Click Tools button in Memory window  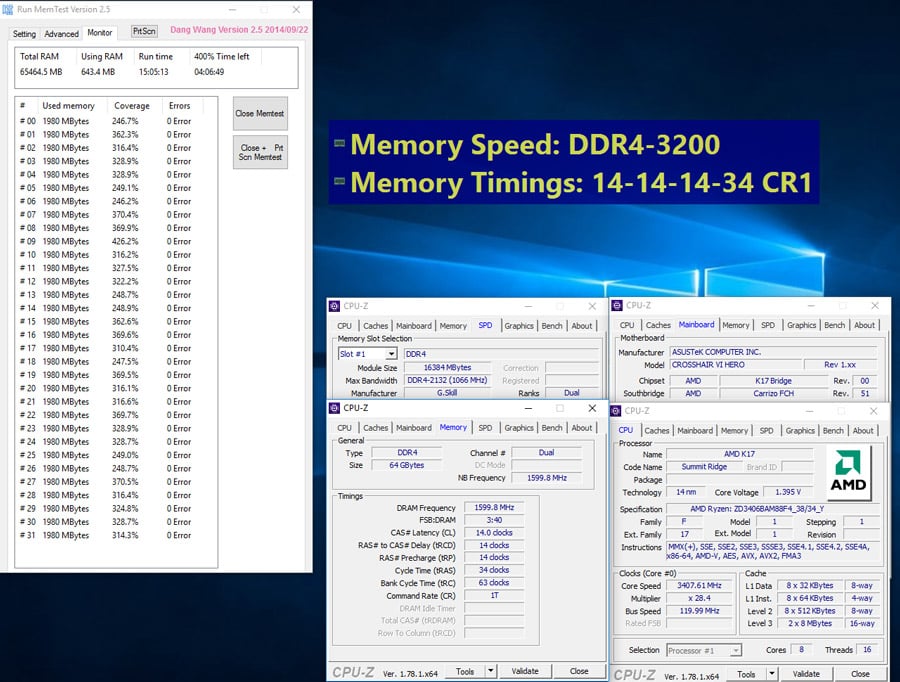465,671
